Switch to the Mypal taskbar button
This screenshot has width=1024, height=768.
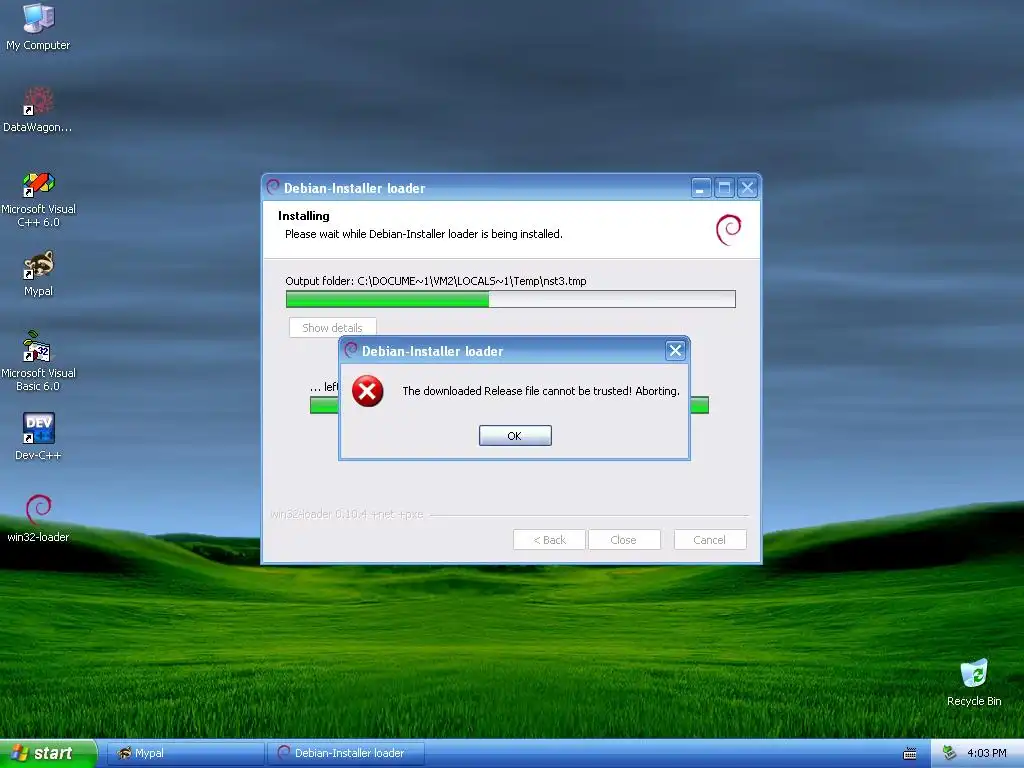click(x=185, y=753)
